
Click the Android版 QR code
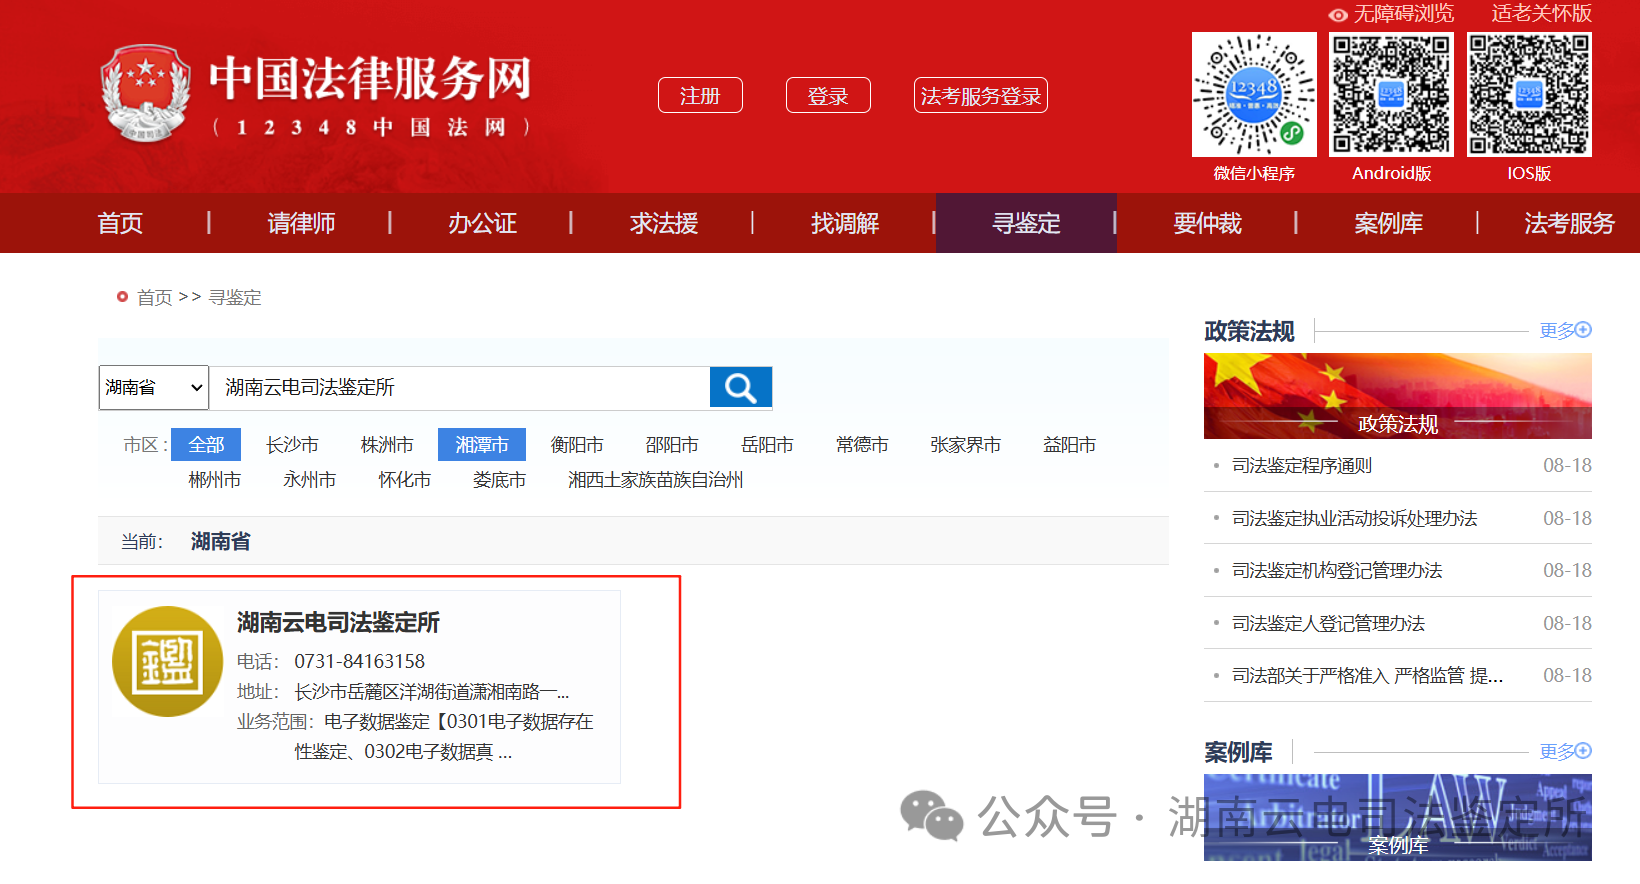(1391, 95)
